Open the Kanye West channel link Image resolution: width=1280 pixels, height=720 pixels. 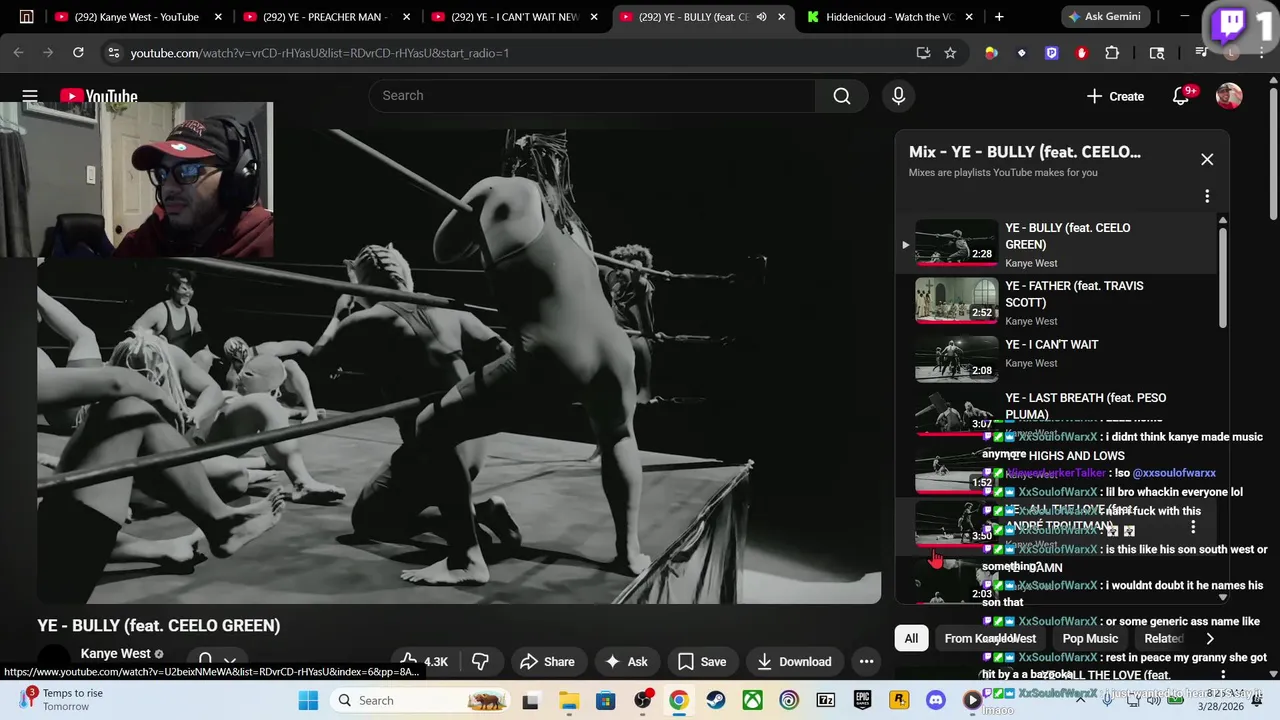coord(115,654)
